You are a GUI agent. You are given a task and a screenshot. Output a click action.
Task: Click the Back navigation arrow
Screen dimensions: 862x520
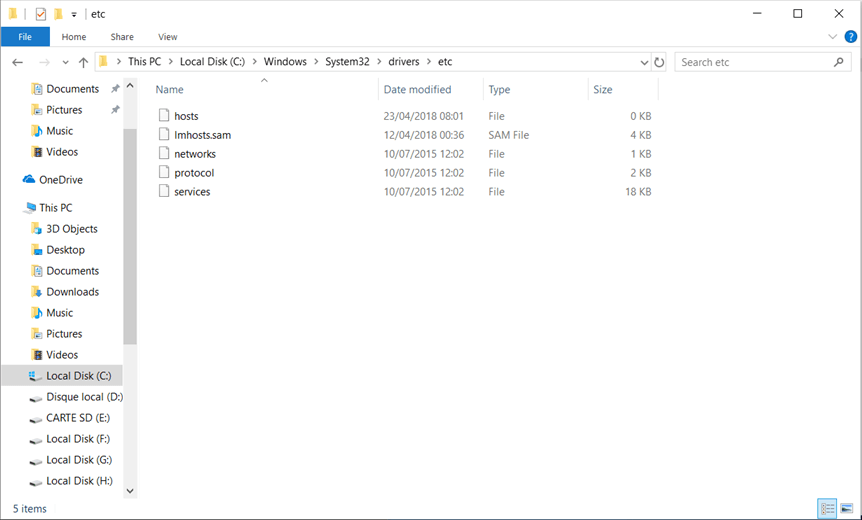pos(17,62)
